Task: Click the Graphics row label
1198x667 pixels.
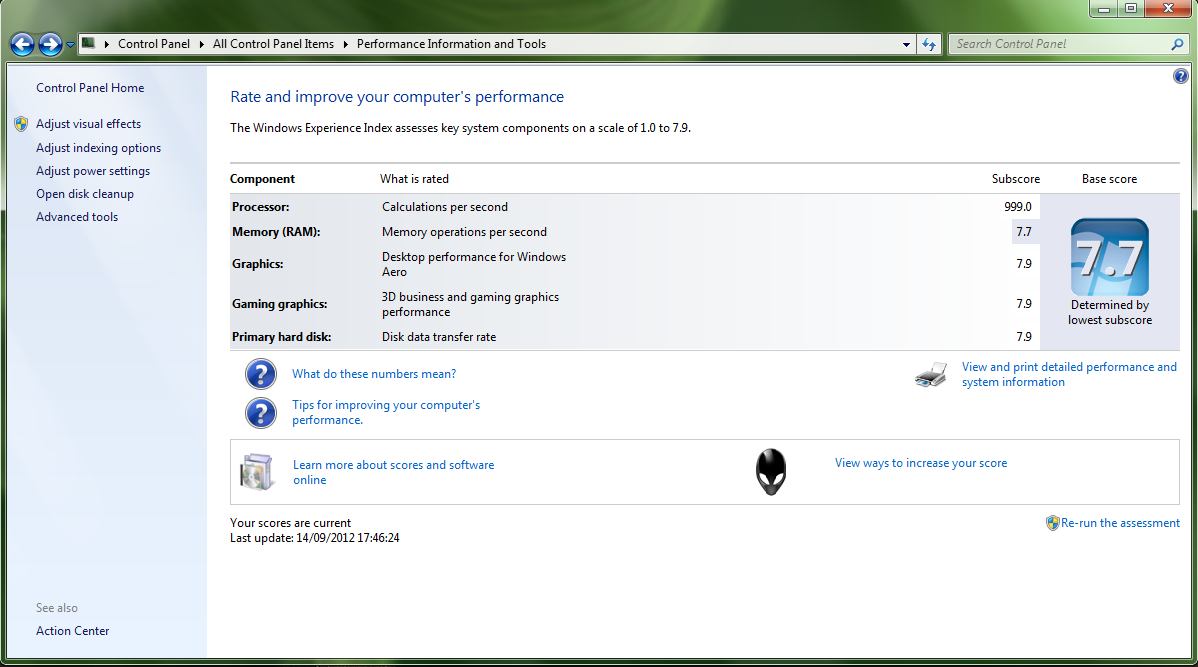Action: [x=257, y=264]
